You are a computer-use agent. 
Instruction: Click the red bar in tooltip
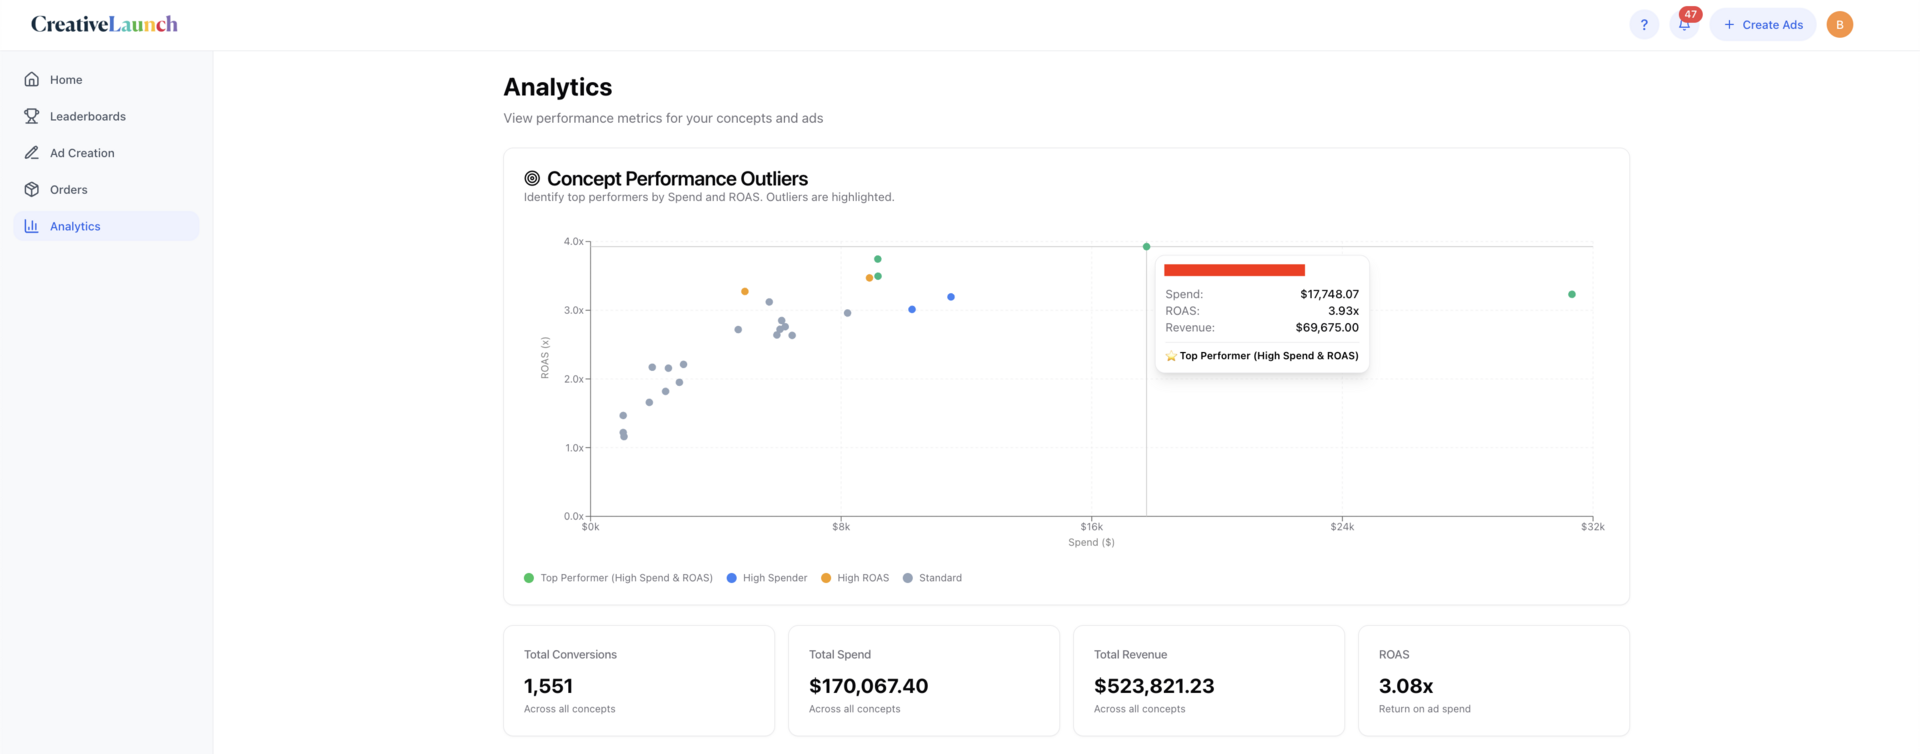coord(1234,270)
